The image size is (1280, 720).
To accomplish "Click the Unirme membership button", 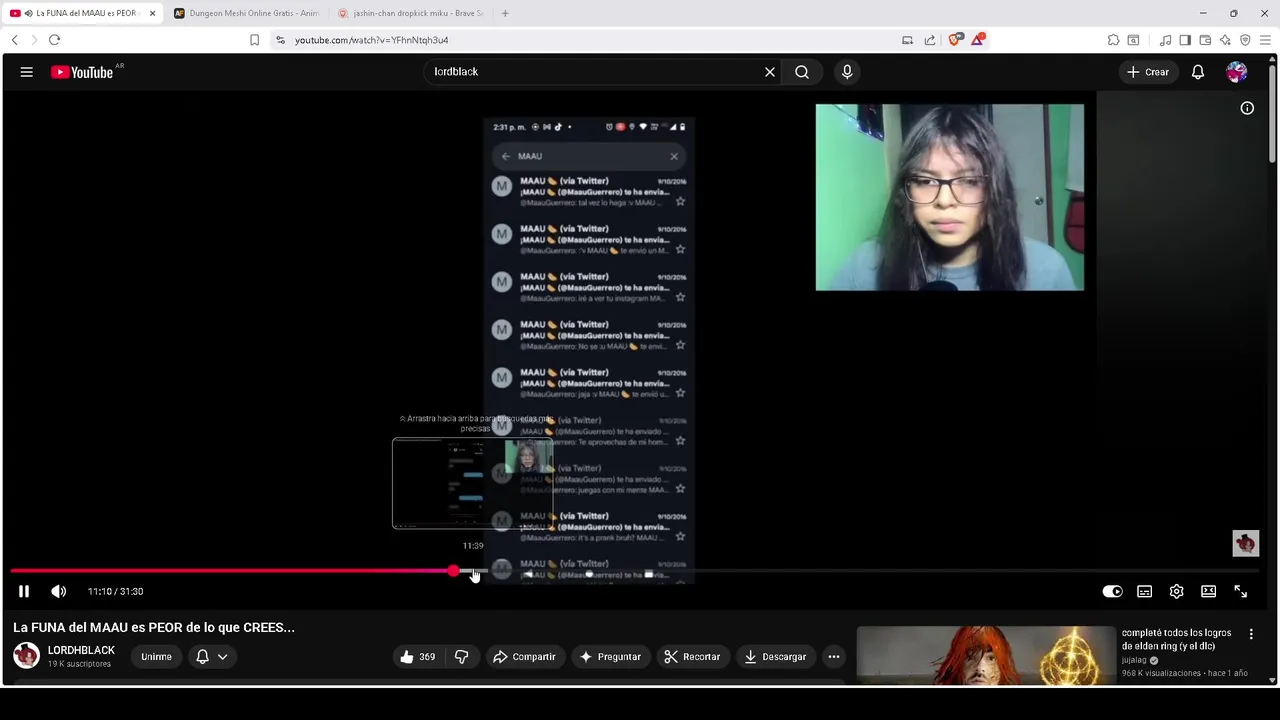I will (x=156, y=657).
